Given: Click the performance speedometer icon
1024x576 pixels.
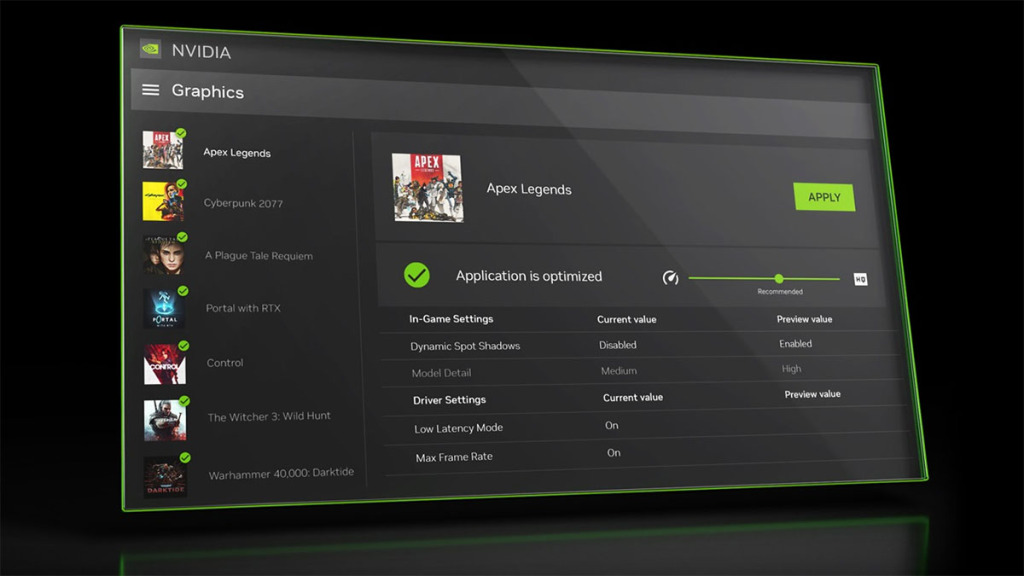Looking at the screenshot, I should click(670, 278).
